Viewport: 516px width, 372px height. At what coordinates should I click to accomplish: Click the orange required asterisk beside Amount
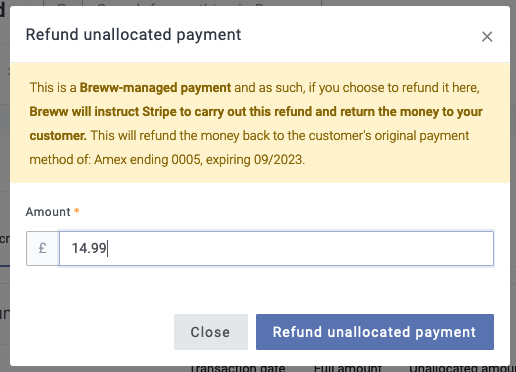click(77, 211)
